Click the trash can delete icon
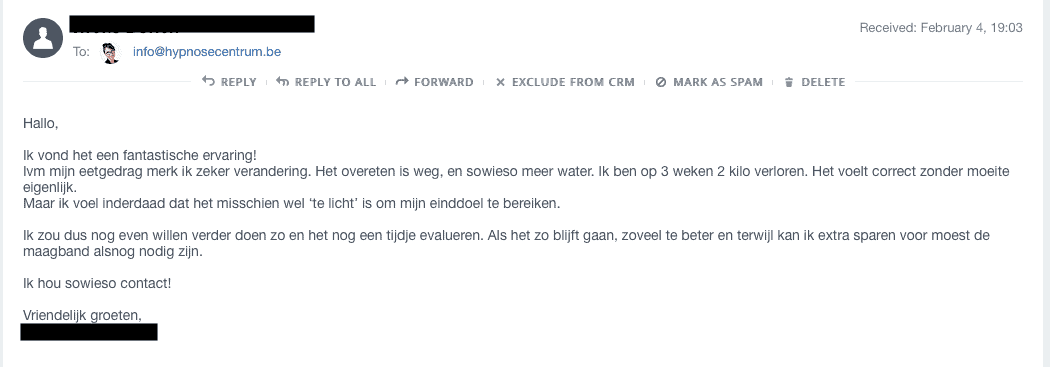Image resolution: width=1050 pixels, height=367 pixels. pyautogui.click(x=789, y=82)
